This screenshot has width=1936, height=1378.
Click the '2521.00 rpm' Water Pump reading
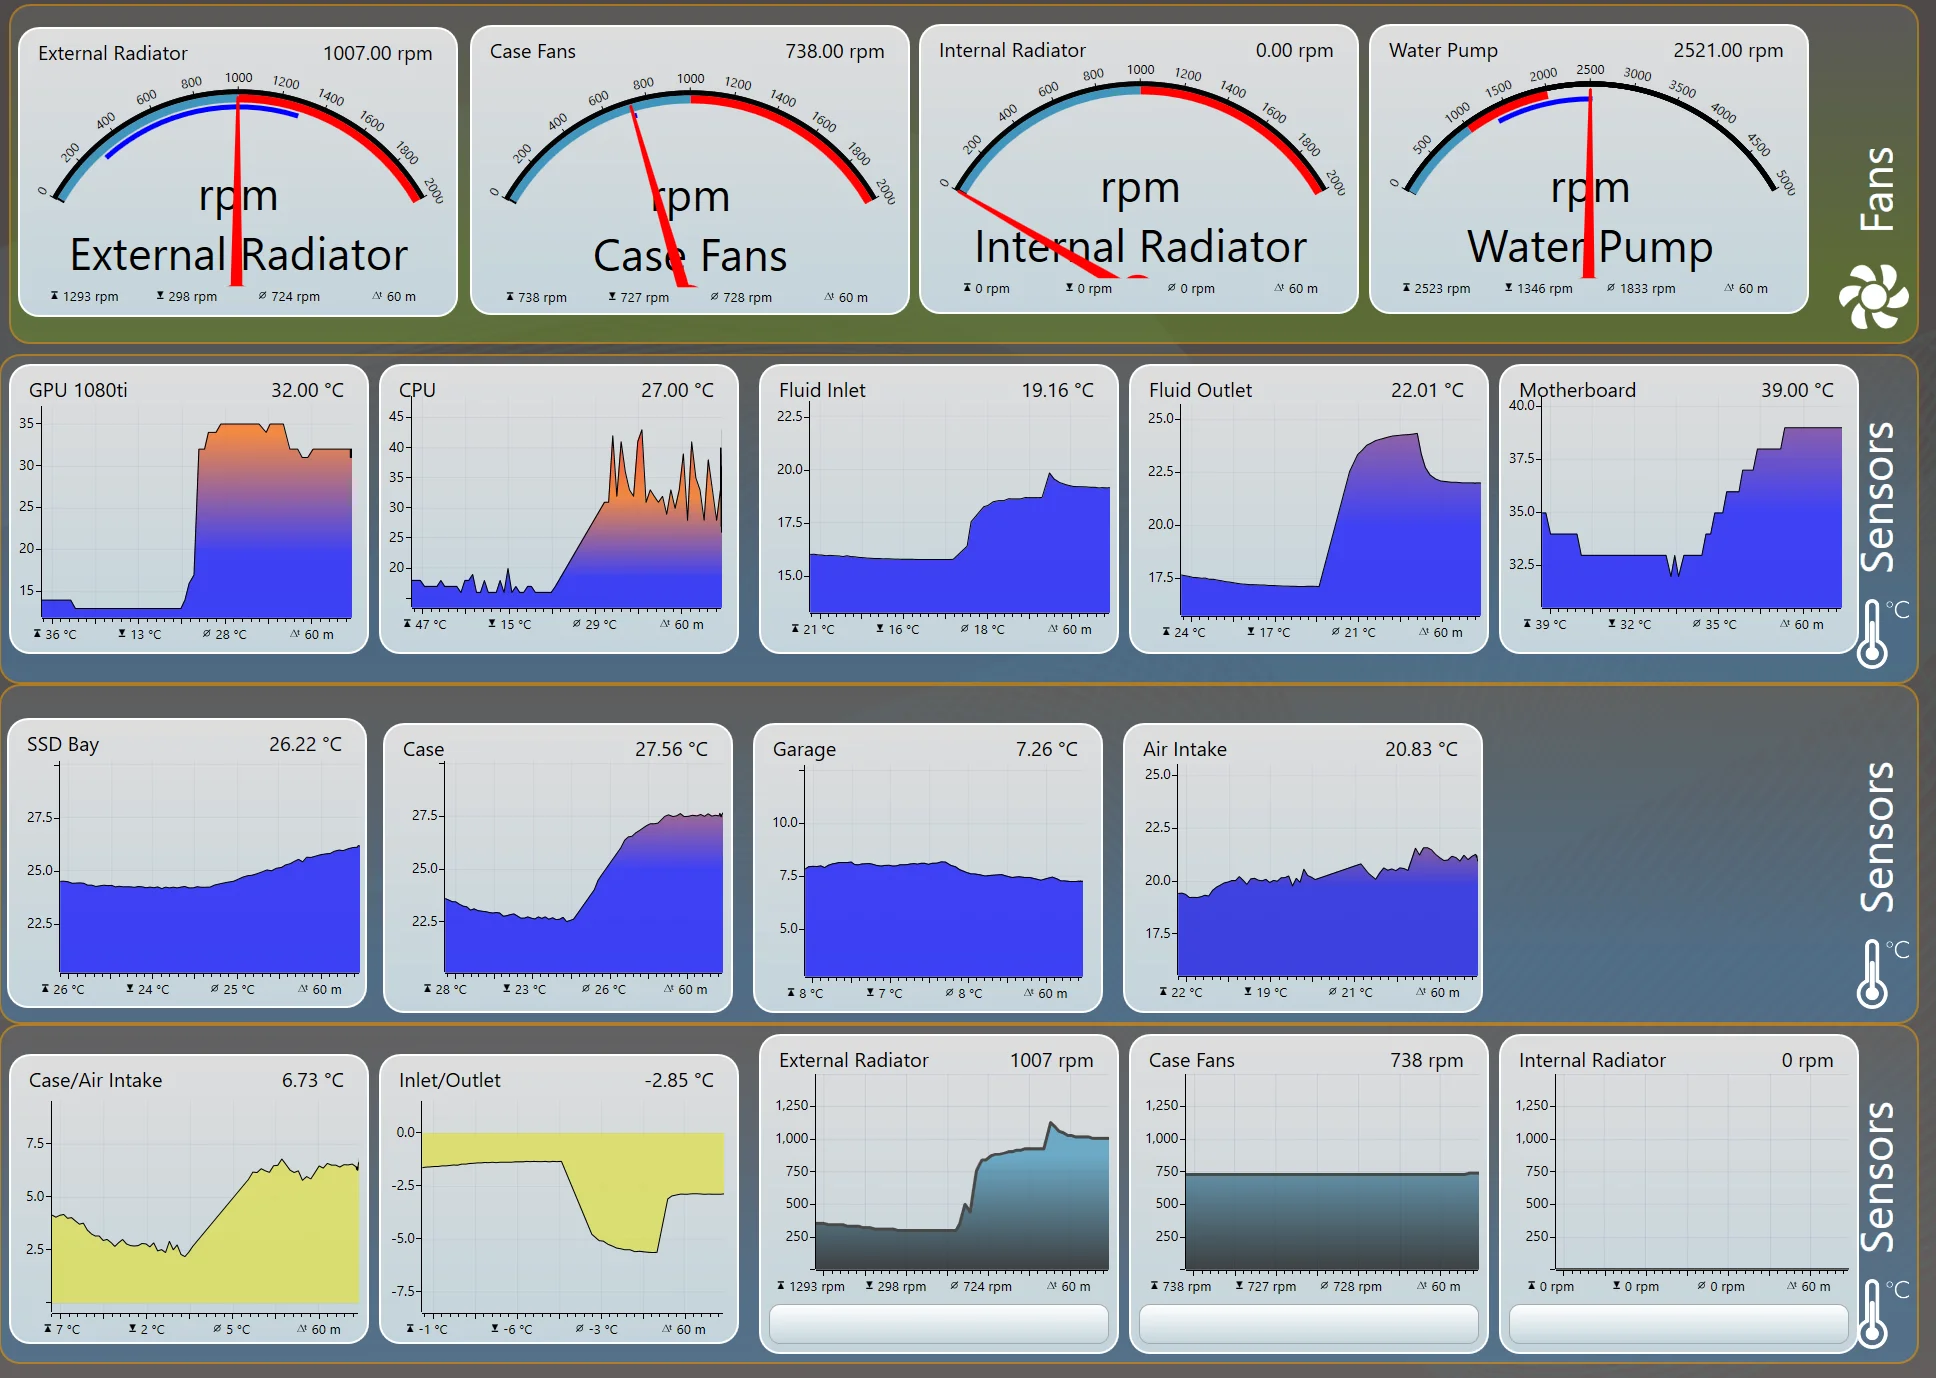[1728, 50]
